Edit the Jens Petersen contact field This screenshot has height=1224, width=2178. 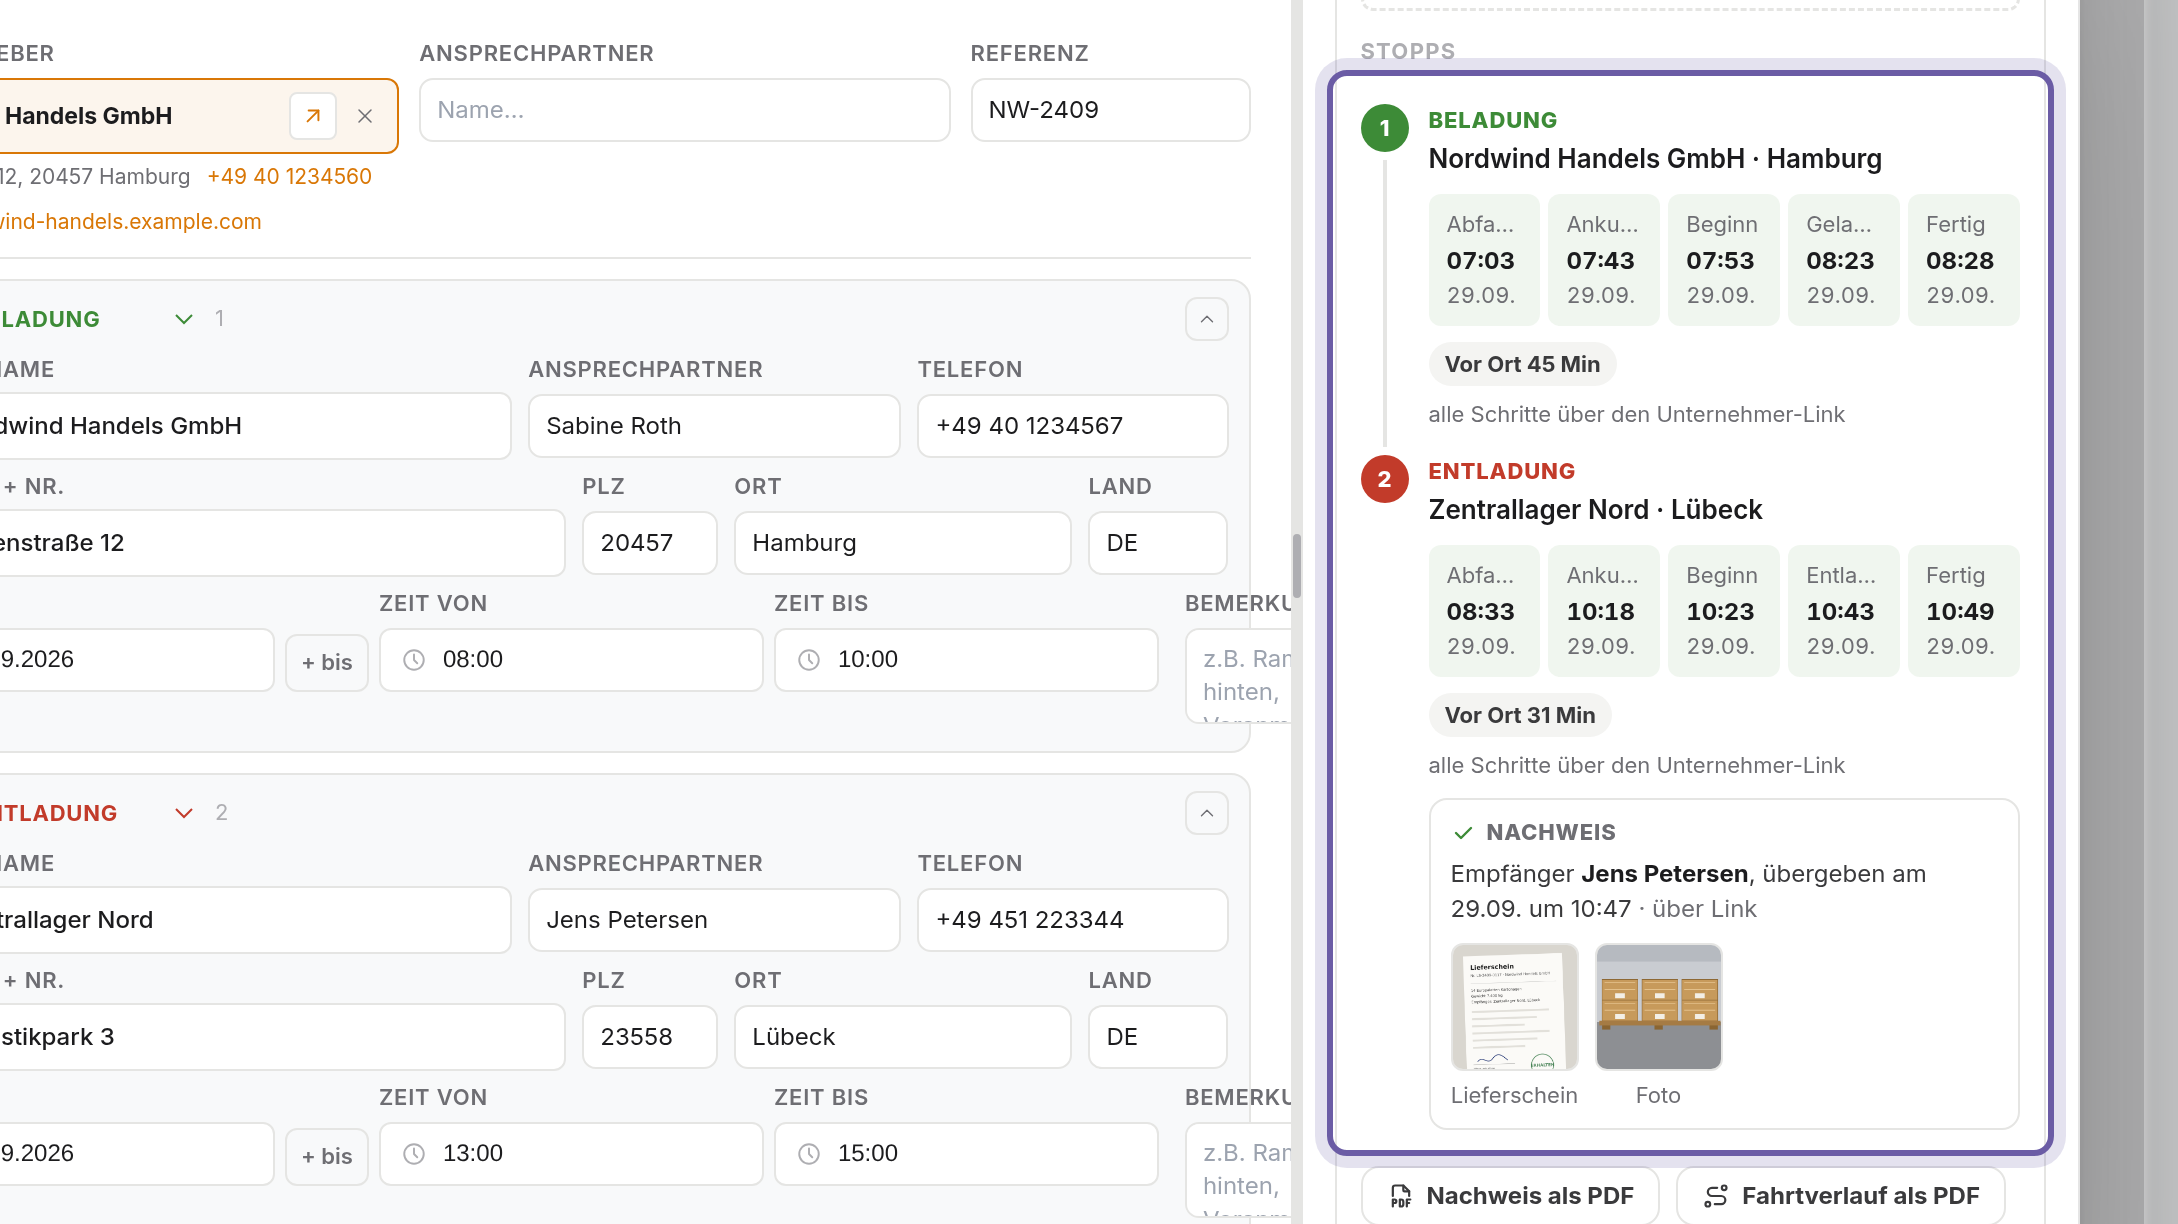714,920
